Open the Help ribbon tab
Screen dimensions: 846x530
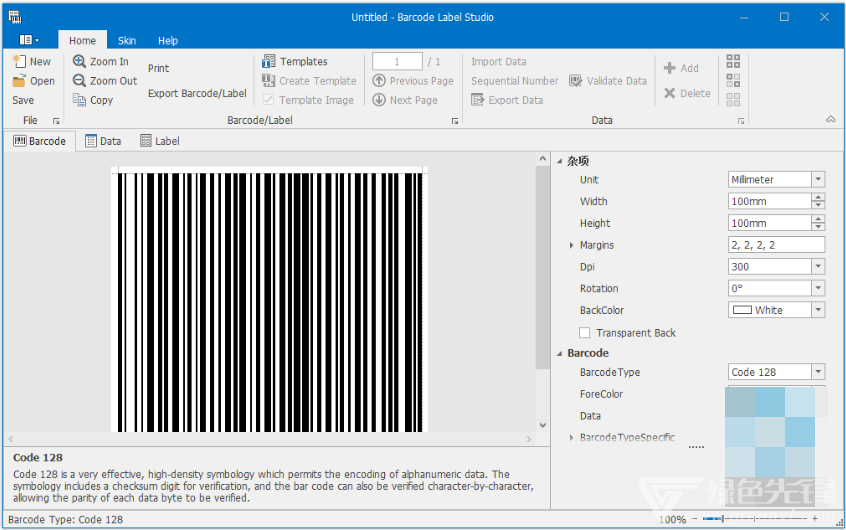point(168,40)
